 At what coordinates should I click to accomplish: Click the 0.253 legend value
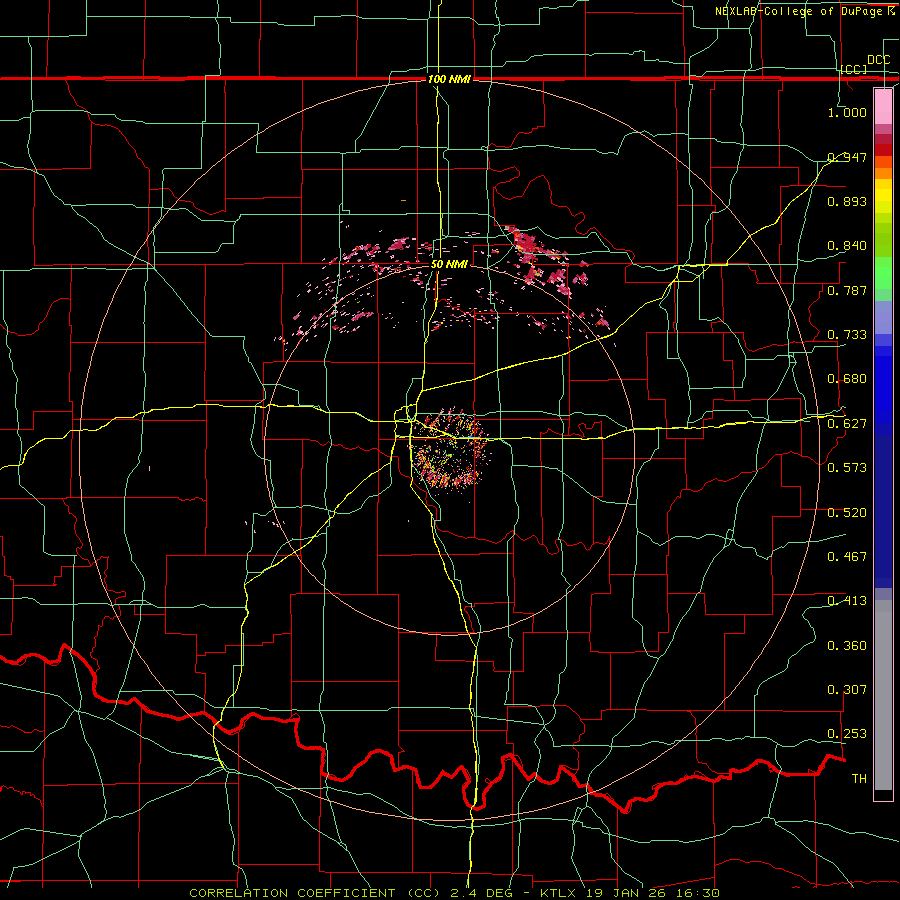point(847,734)
